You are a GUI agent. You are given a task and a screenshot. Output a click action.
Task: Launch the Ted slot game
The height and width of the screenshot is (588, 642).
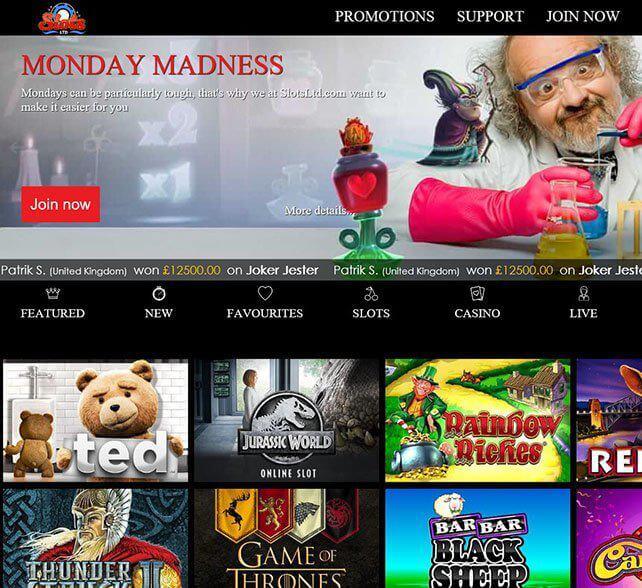(95, 421)
